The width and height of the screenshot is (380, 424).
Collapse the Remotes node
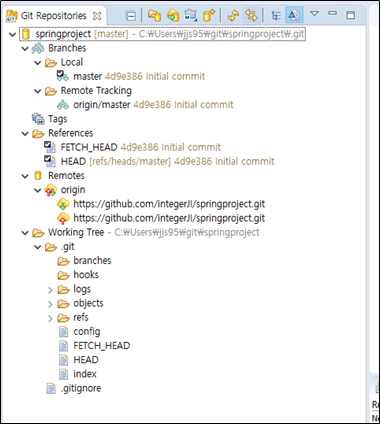(25, 176)
